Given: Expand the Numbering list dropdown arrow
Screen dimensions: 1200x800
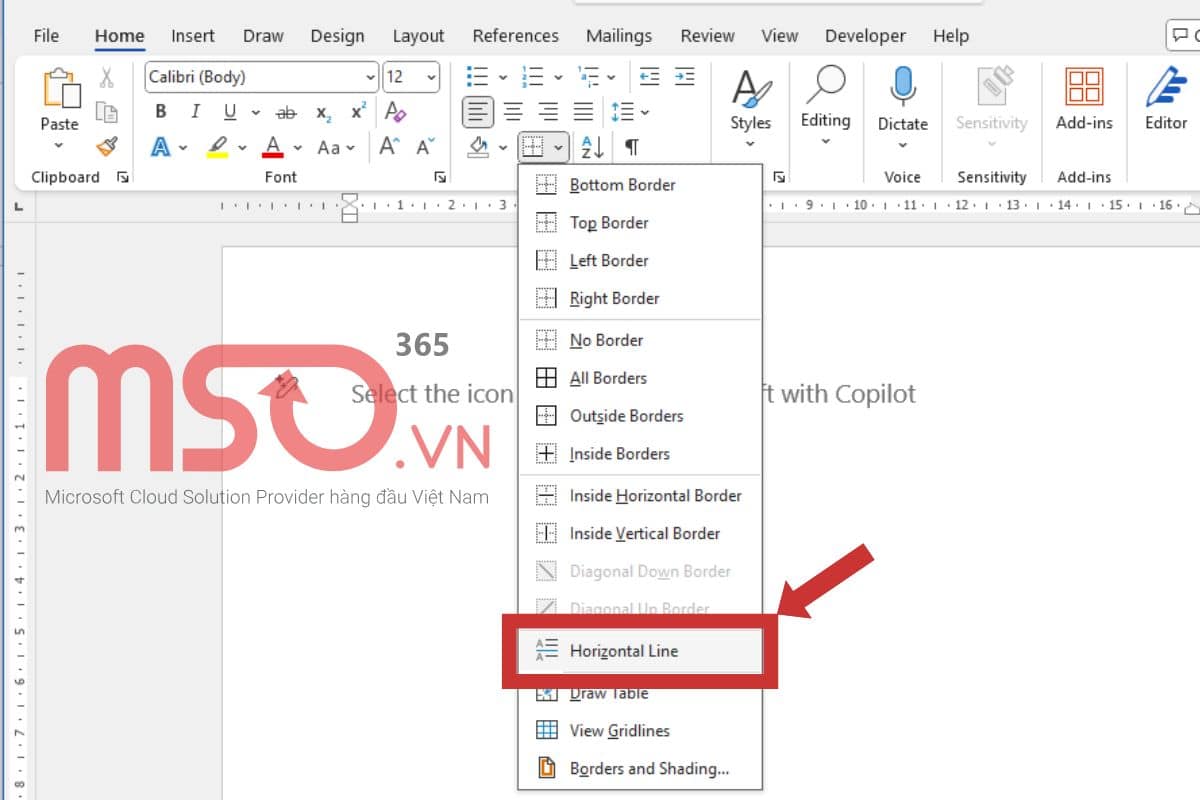Looking at the screenshot, I should tap(557, 77).
